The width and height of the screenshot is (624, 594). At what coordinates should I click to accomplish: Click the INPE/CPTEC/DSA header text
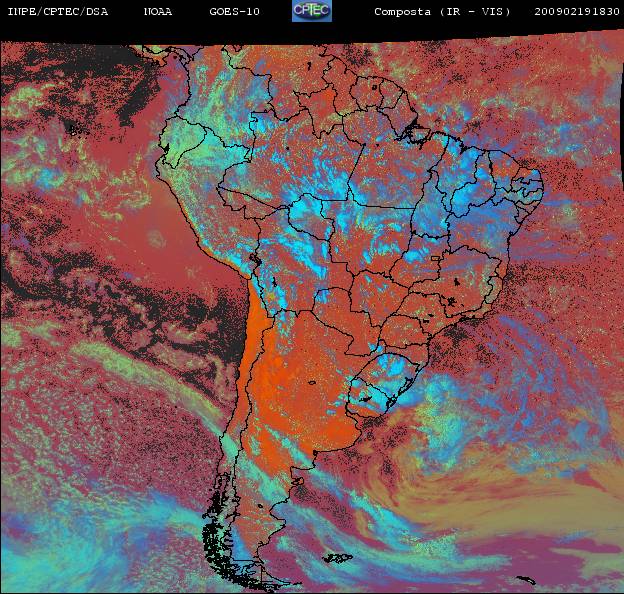tap(58, 12)
